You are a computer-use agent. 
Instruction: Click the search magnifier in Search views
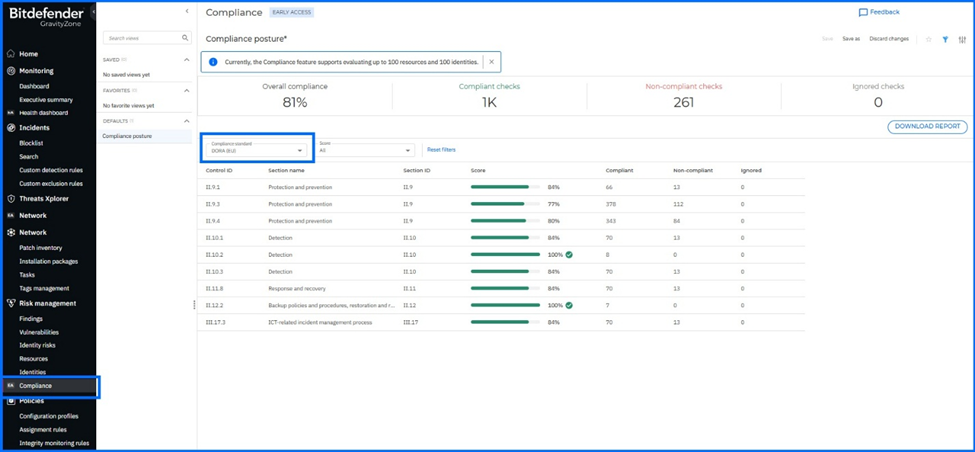[185, 38]
